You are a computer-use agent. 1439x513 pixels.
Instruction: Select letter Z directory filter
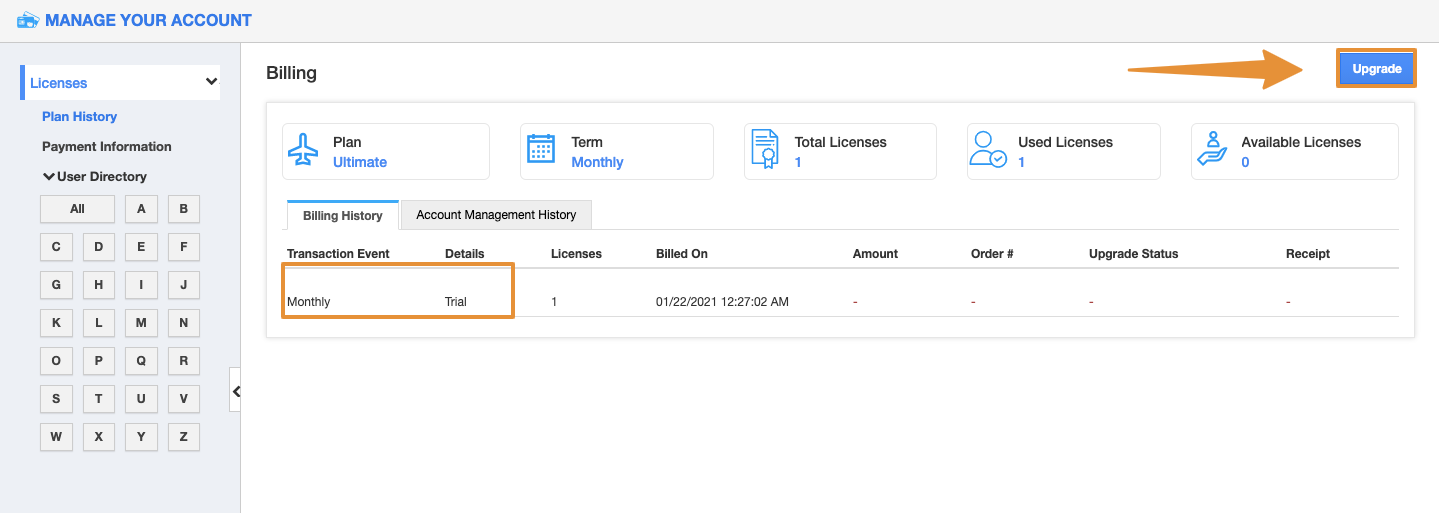[x=183, y=437]
